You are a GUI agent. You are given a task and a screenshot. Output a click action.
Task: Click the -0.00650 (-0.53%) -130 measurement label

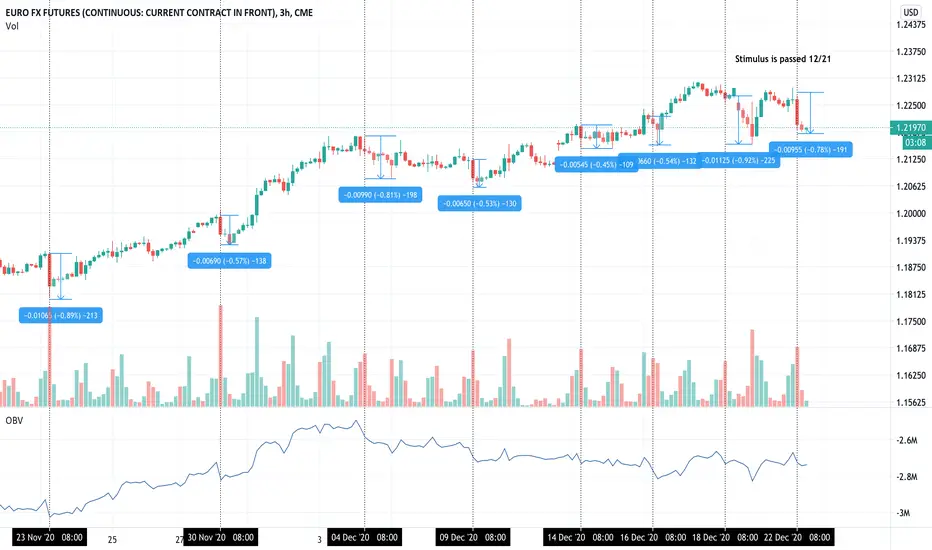point(480,203)
